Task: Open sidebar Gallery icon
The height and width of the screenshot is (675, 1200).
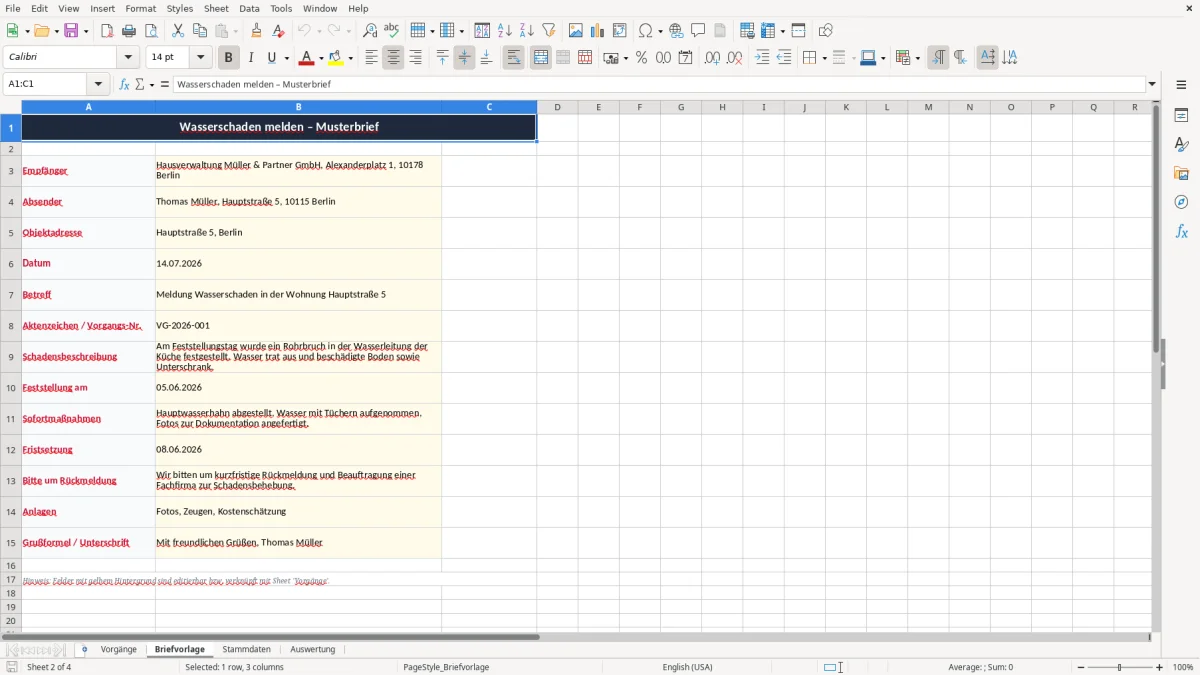Action: [x=1181, y=174]
